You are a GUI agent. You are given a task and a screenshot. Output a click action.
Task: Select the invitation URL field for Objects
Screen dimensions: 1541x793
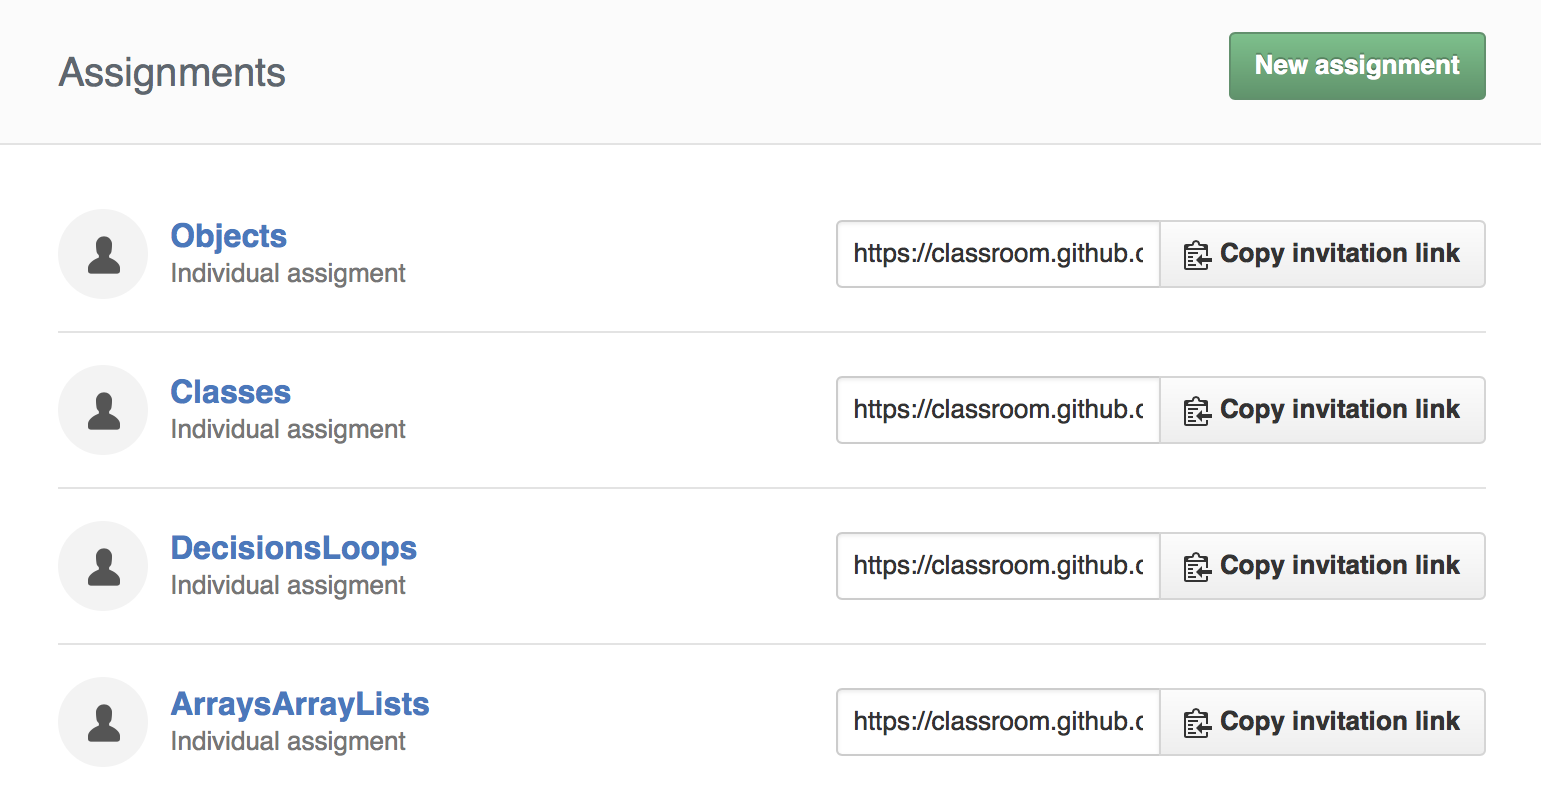click(x=997, y=254)
